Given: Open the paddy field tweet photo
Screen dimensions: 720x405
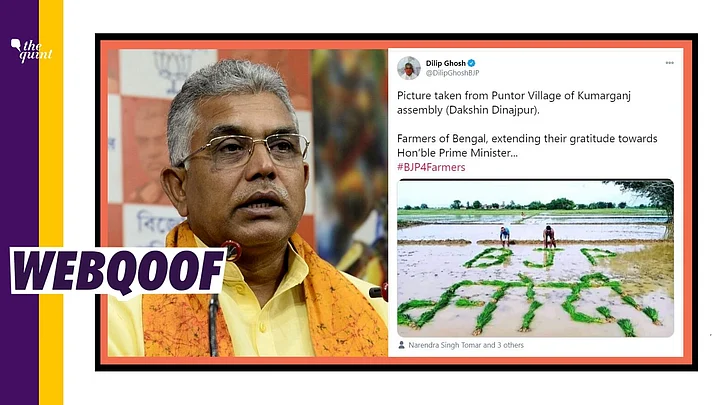Looking at the screenshot, I should coord(535,258).
